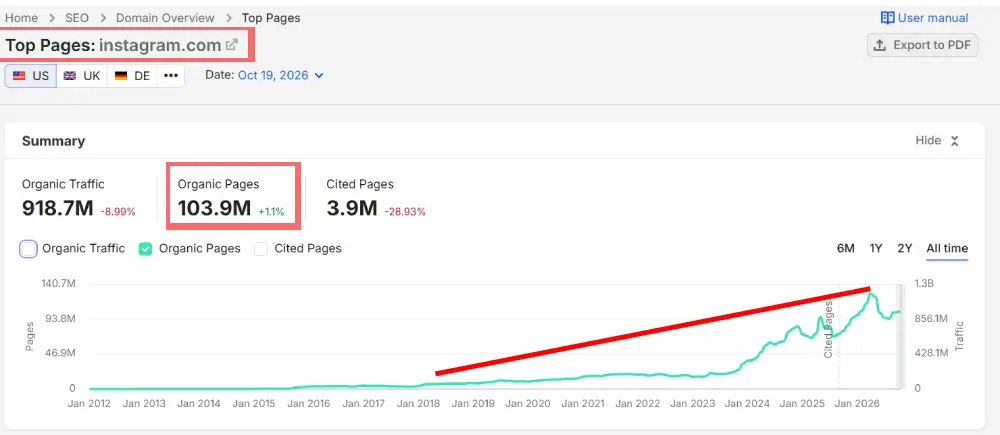The image size is (1000, 435).
Task: Select the All time chart range
Action: pyautogui.click(x=947, y=248)
